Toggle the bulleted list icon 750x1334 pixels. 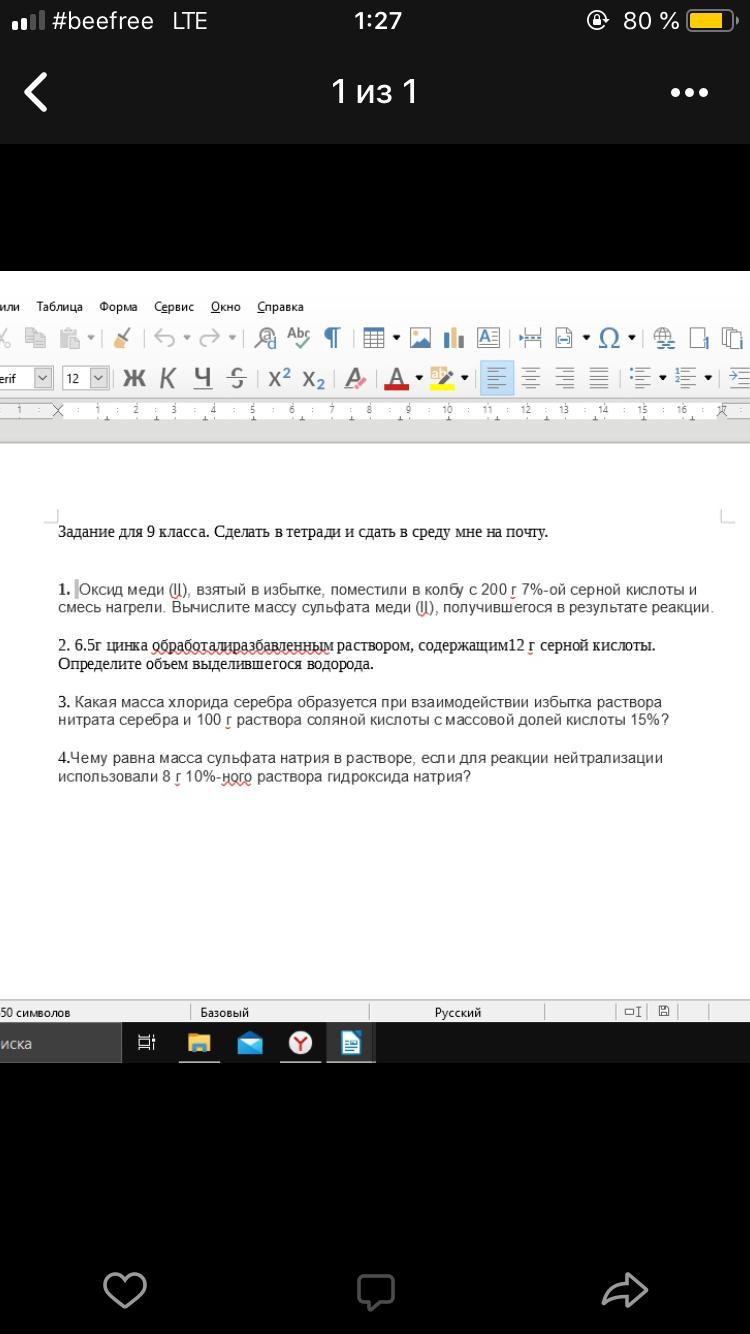click(x=641, y=378)
